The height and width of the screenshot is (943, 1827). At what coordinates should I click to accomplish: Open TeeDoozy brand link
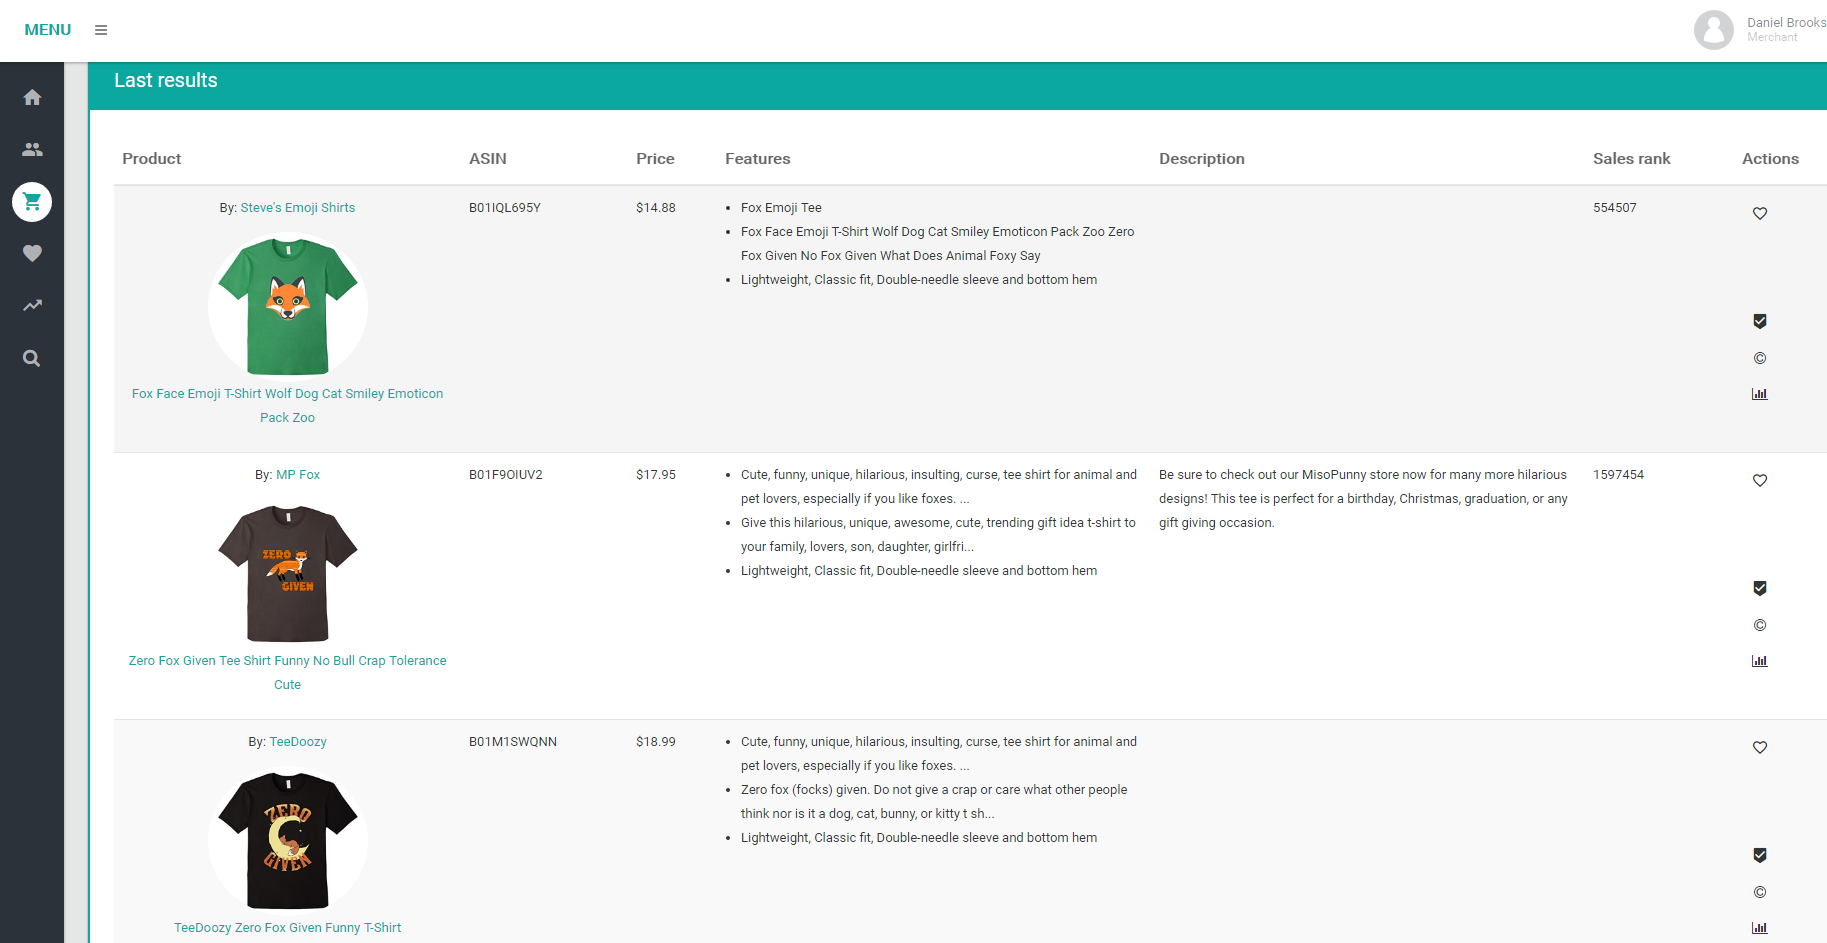pos(298,742)
